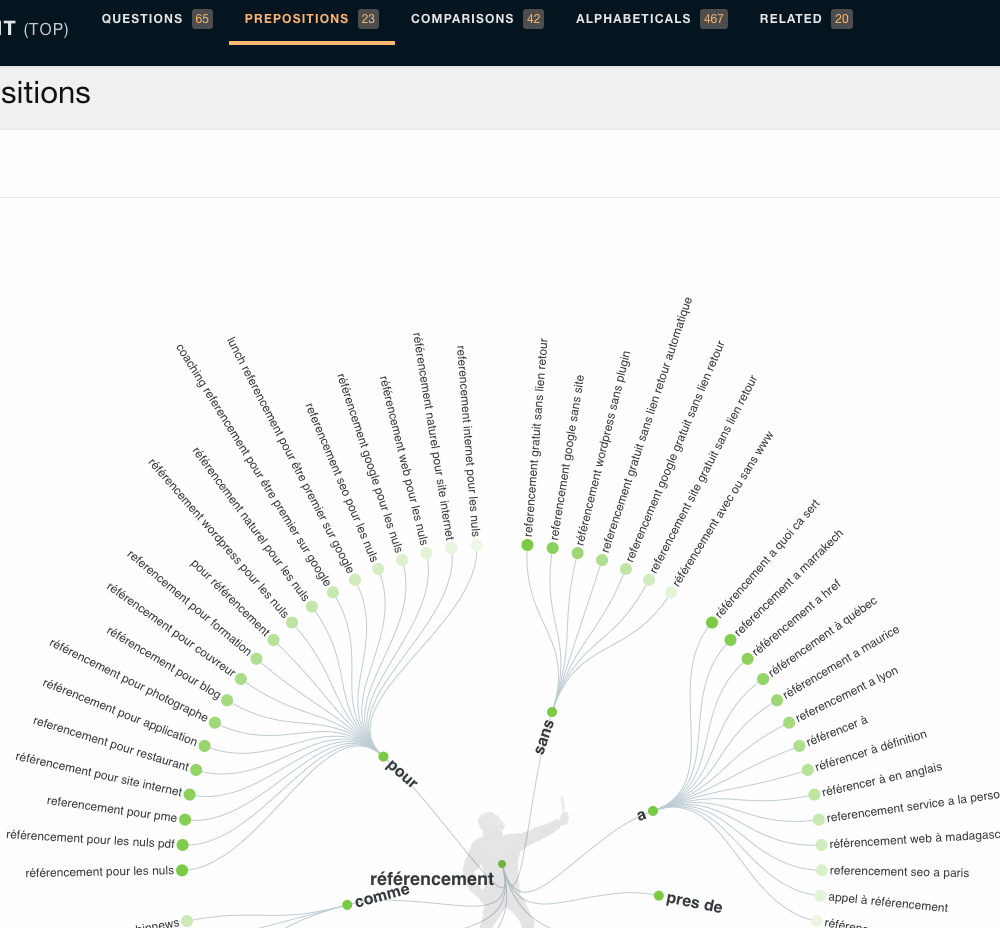This screenshot has width=1000, height=928.
Task: Click dot for 'référencement a quoi ca sert'
Action: (x=712, y=622)
